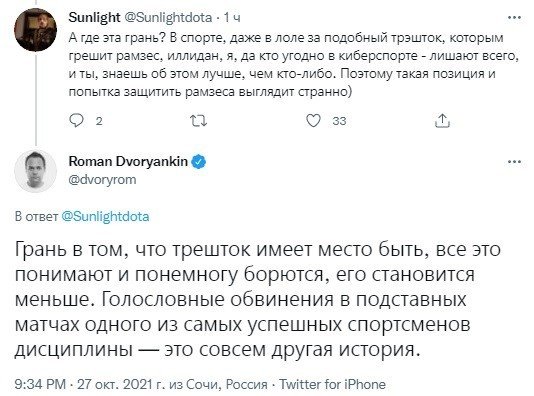The width and height of the screenshot is (534, 396).
Task: Click the share icon on Sunlight's tweet
Action: click(442, 121)
